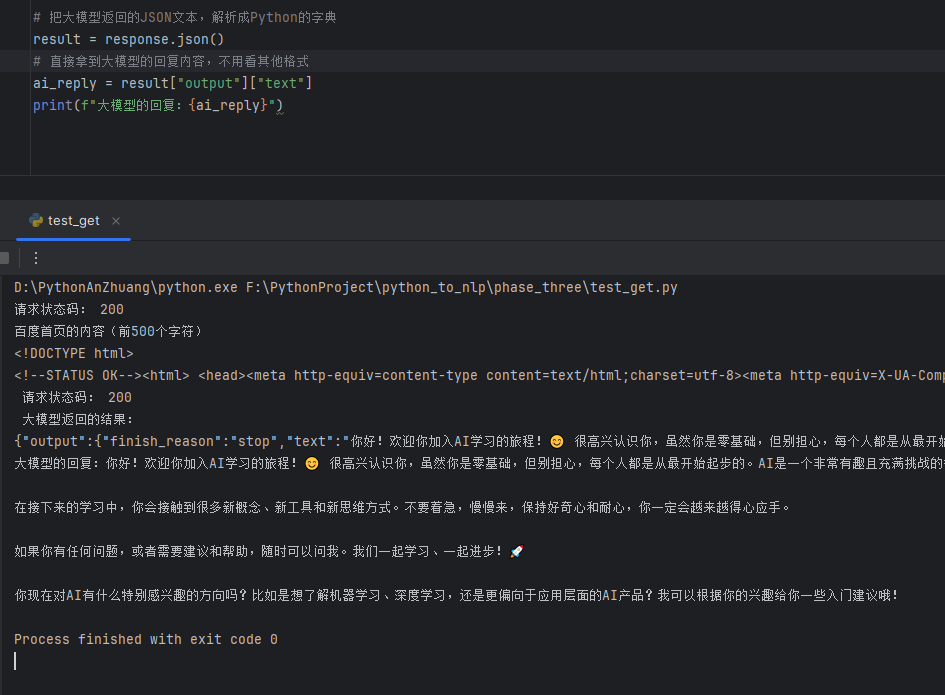This screenshot has width=945, height=695.
Task: Click the stop process button
Action: click(4, 259)
